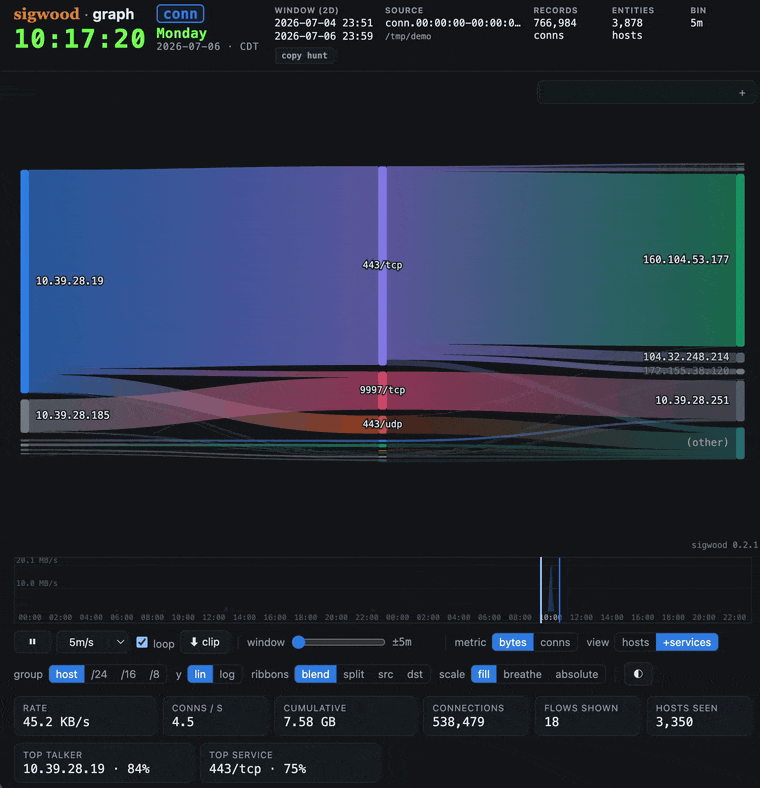Click the 10:17:20 clock display
Screen dimensions: 760x788
(x=80, y=39)
